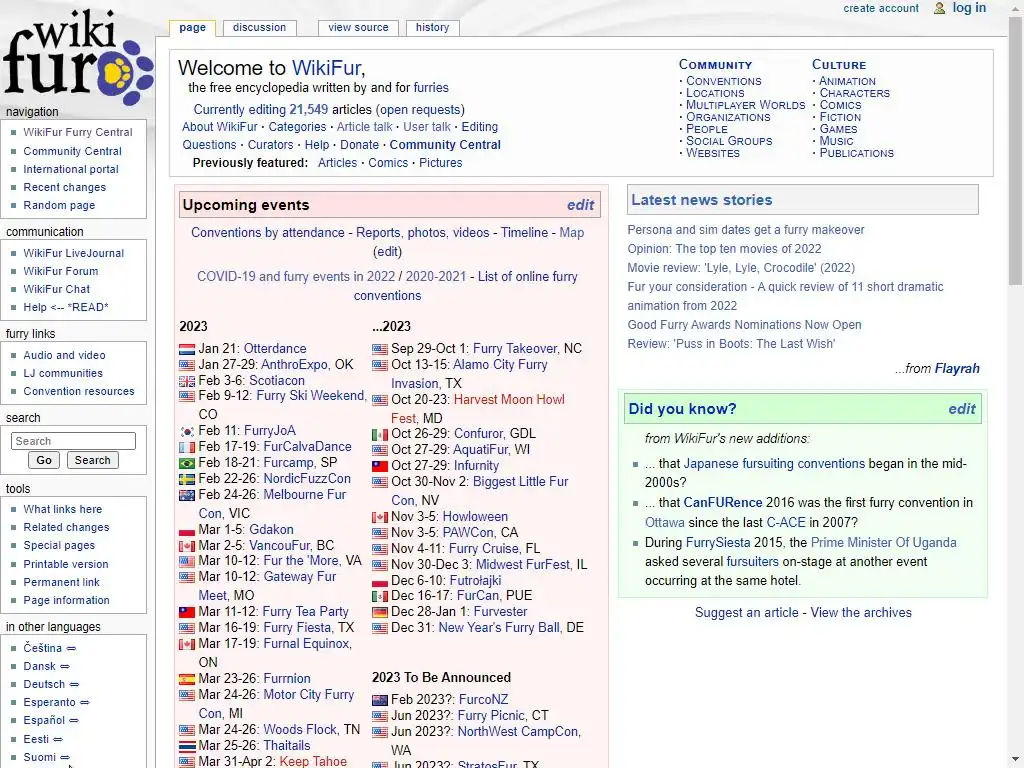Click the Canada flag next to VancouFur
The image size is (1024, 768).
pyautogui.click(x=187, y=546)
